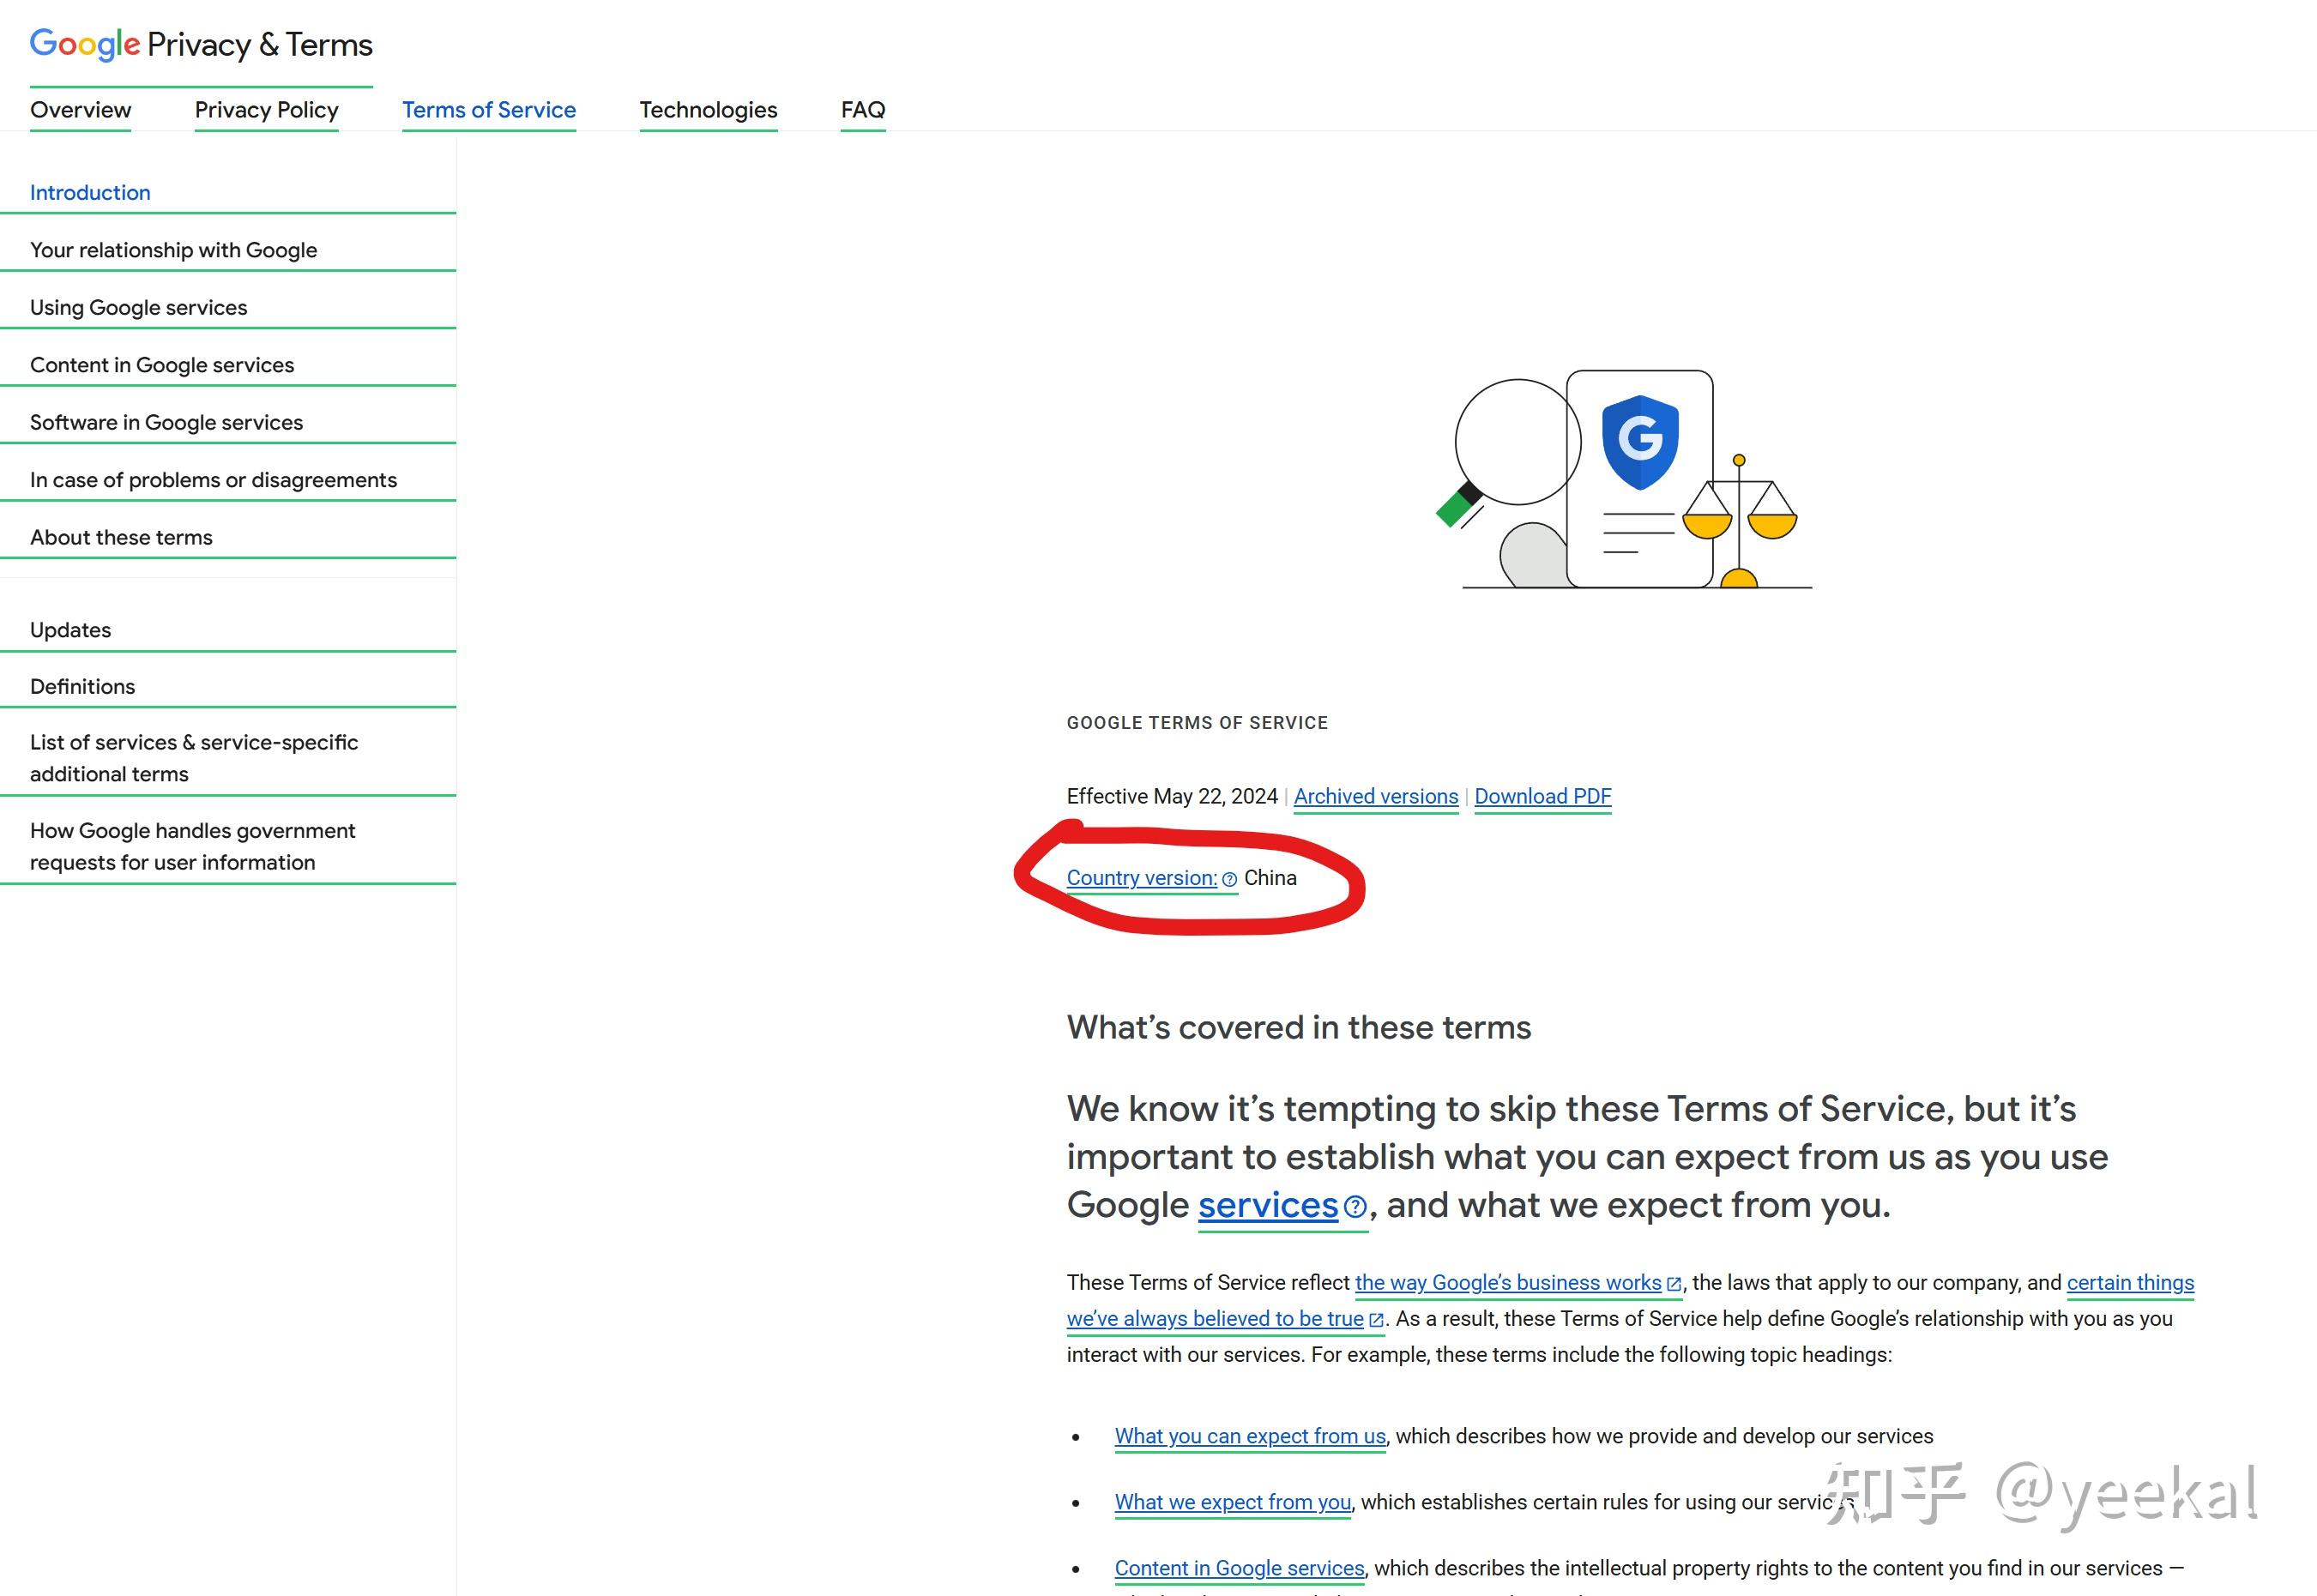Click external-link icon after believed to be true
The image size is (2317, 1596).
1376,1320
